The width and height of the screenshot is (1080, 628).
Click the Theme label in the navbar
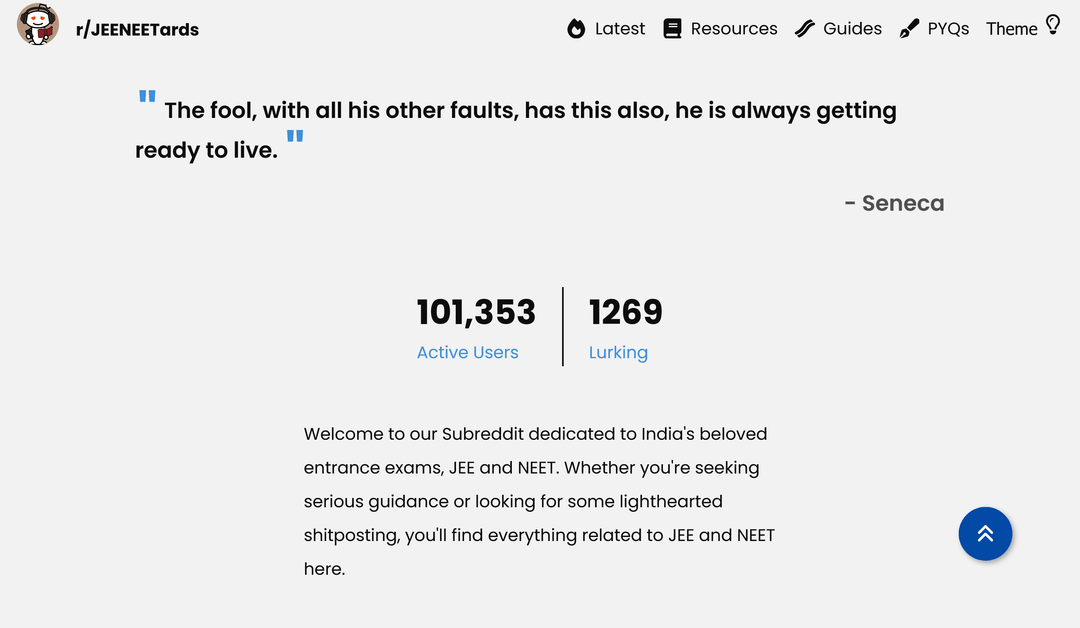(x=1011, y=29)
